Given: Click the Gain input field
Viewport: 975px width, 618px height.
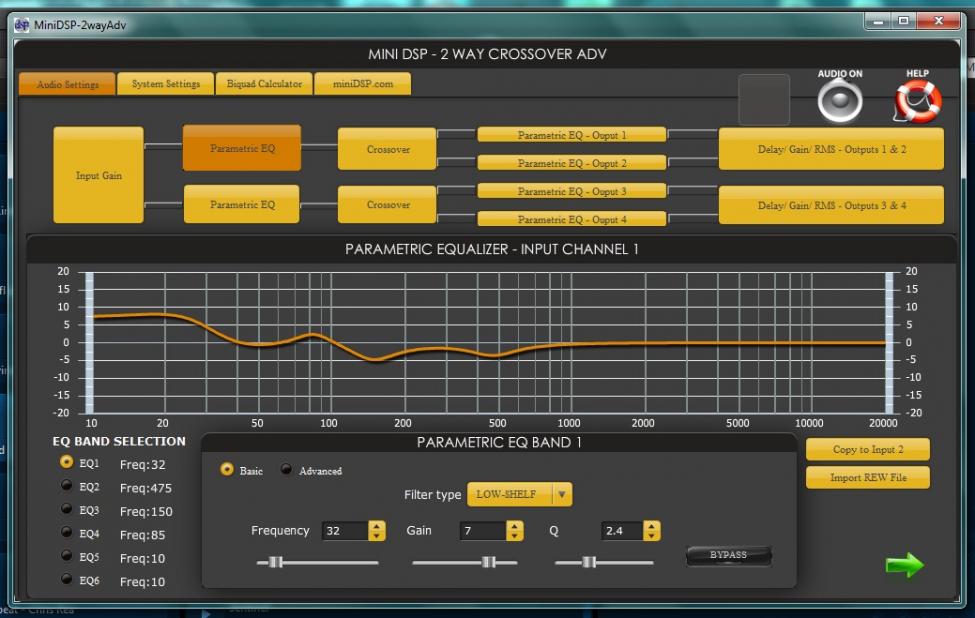Looking at the screenshot, I should (483, 531).
